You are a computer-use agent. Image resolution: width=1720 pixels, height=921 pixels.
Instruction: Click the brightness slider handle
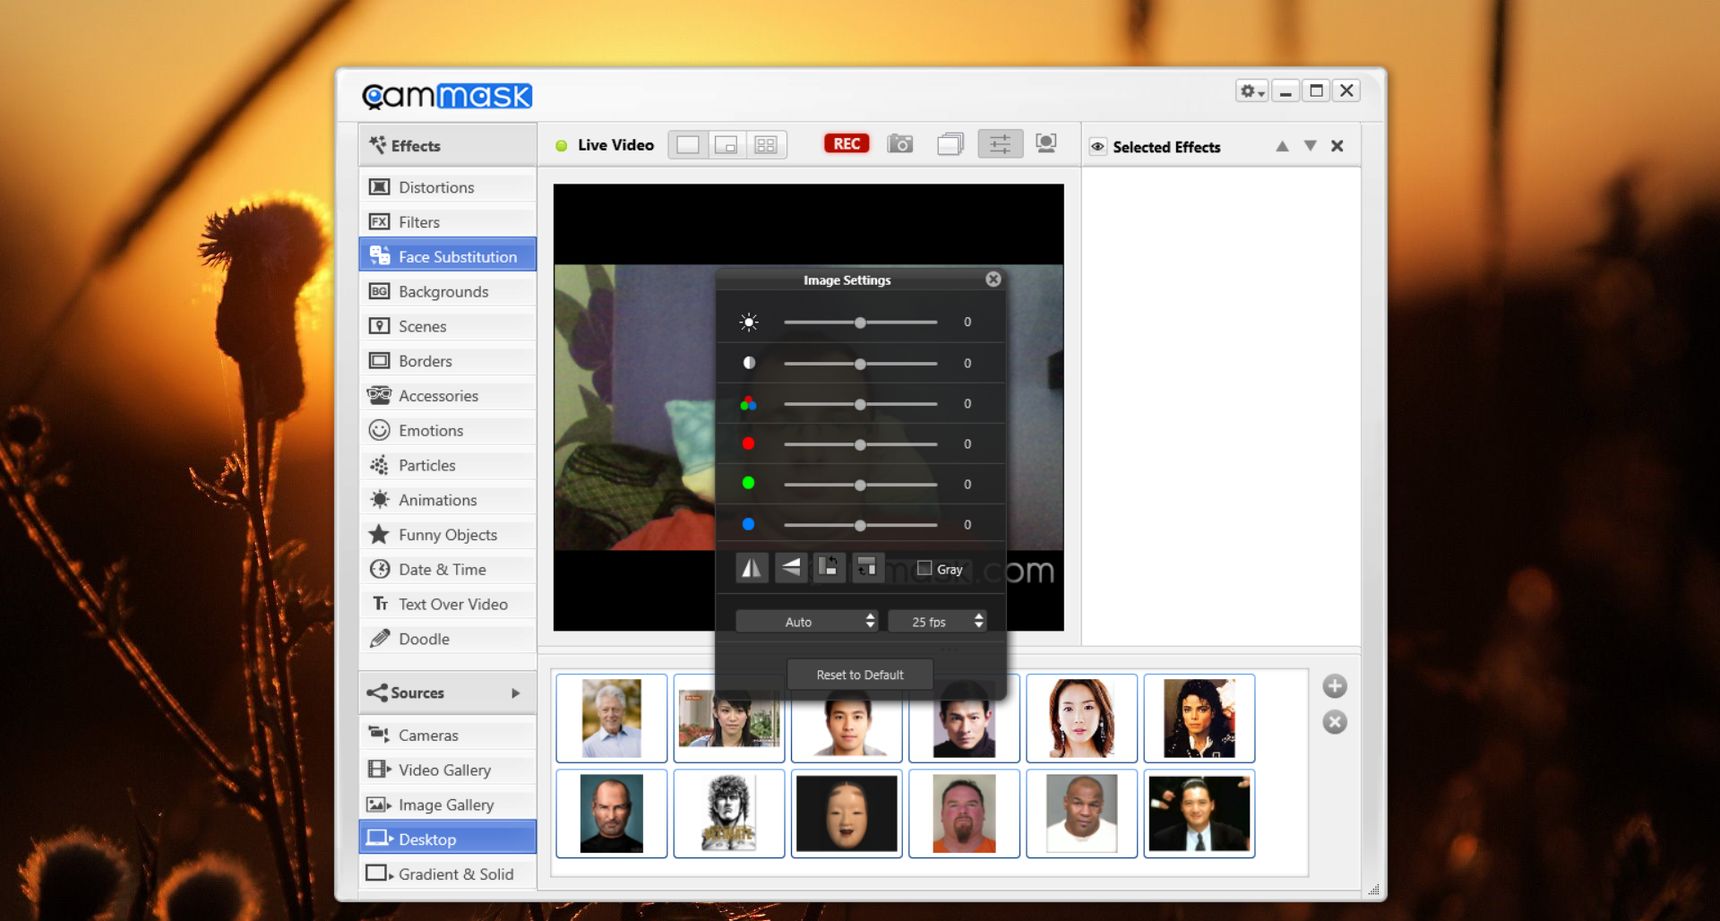point(860,322)
